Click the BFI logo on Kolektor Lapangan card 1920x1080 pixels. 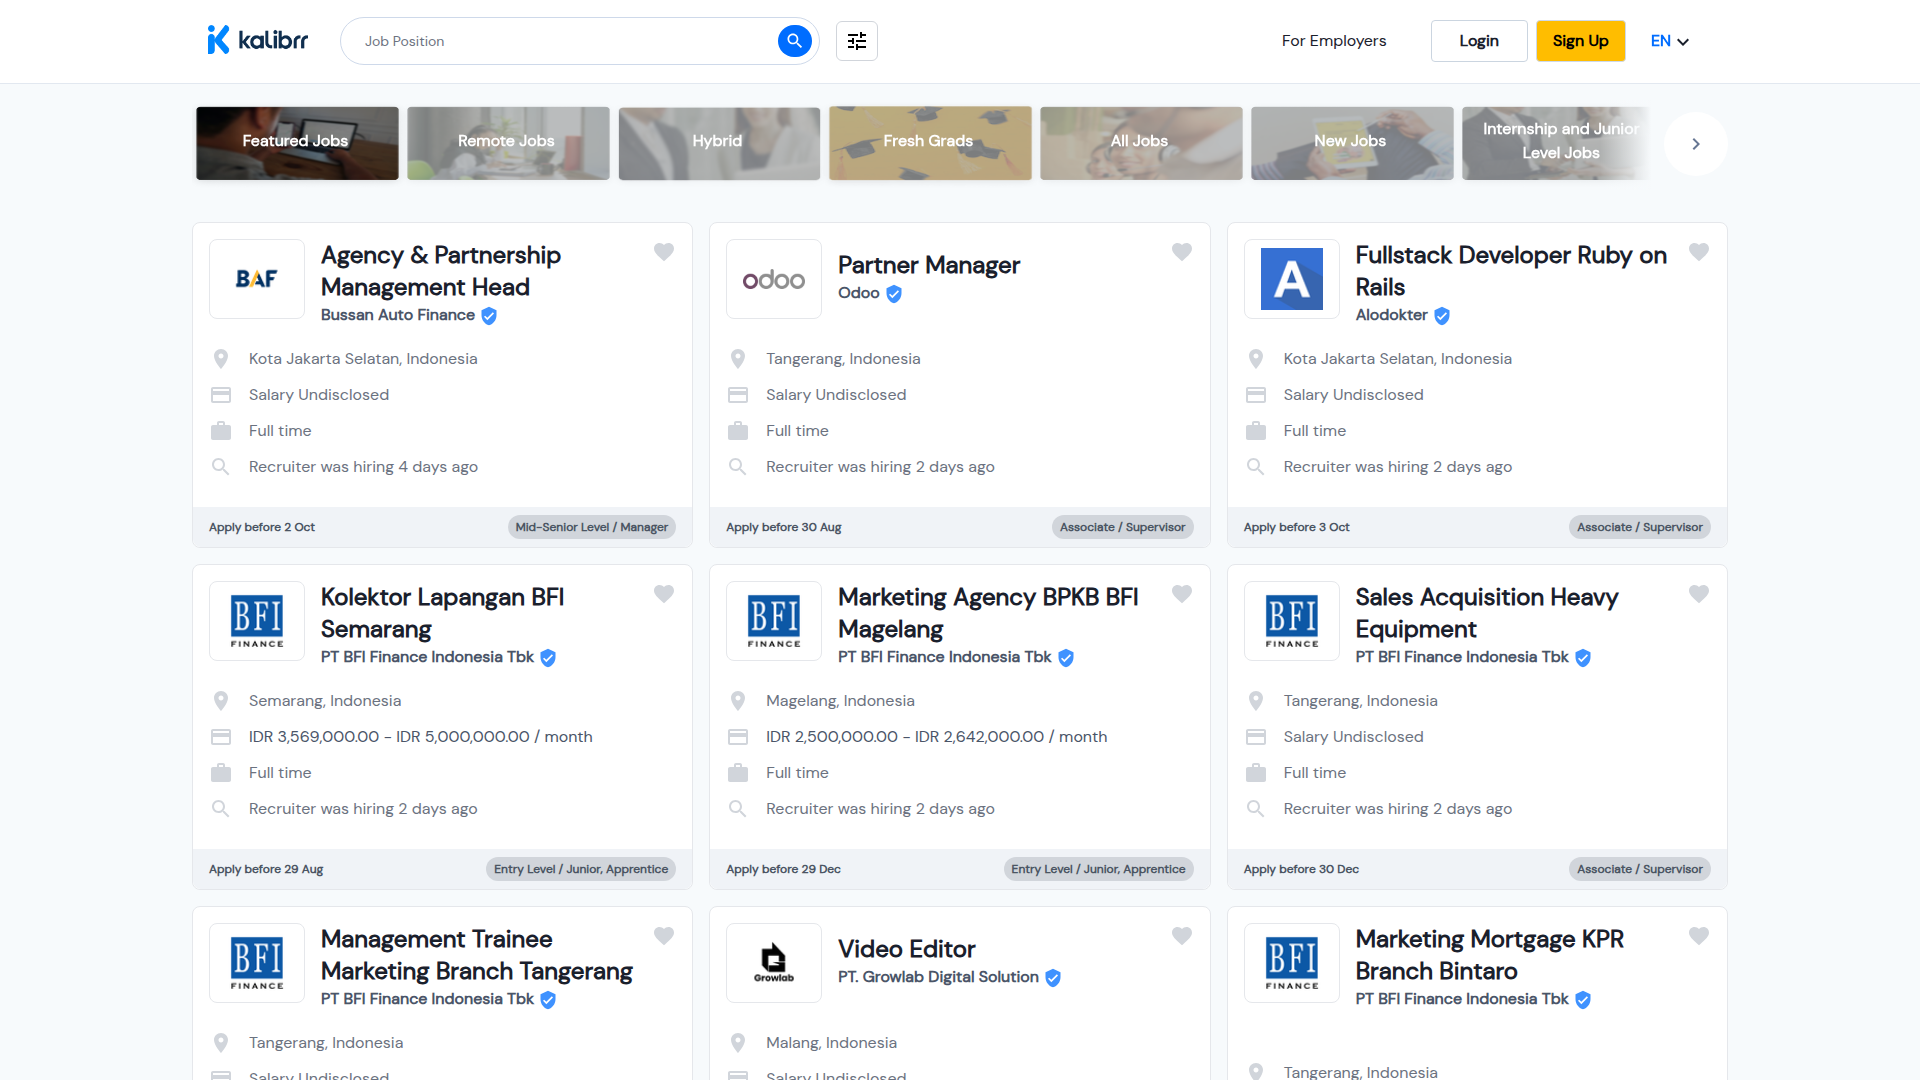257,621
